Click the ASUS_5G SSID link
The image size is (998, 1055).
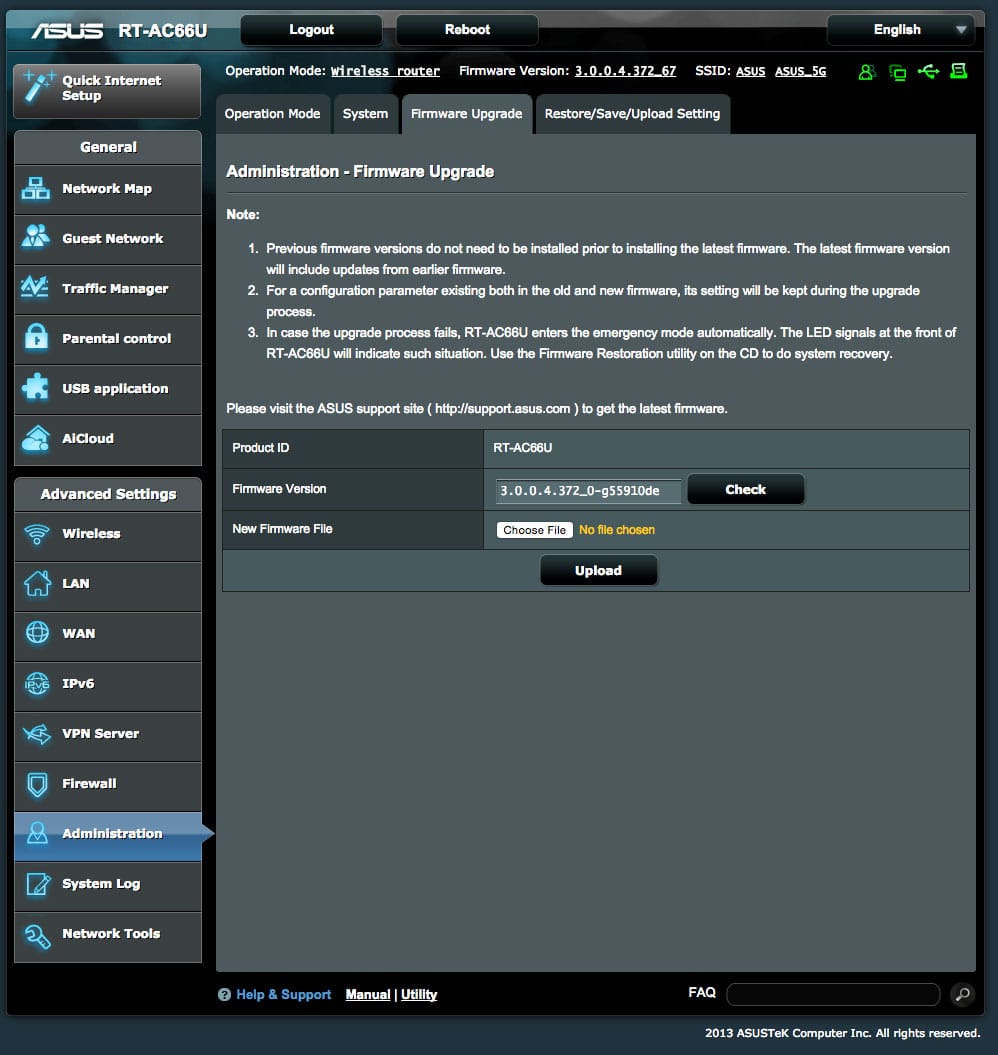[800, 71]
